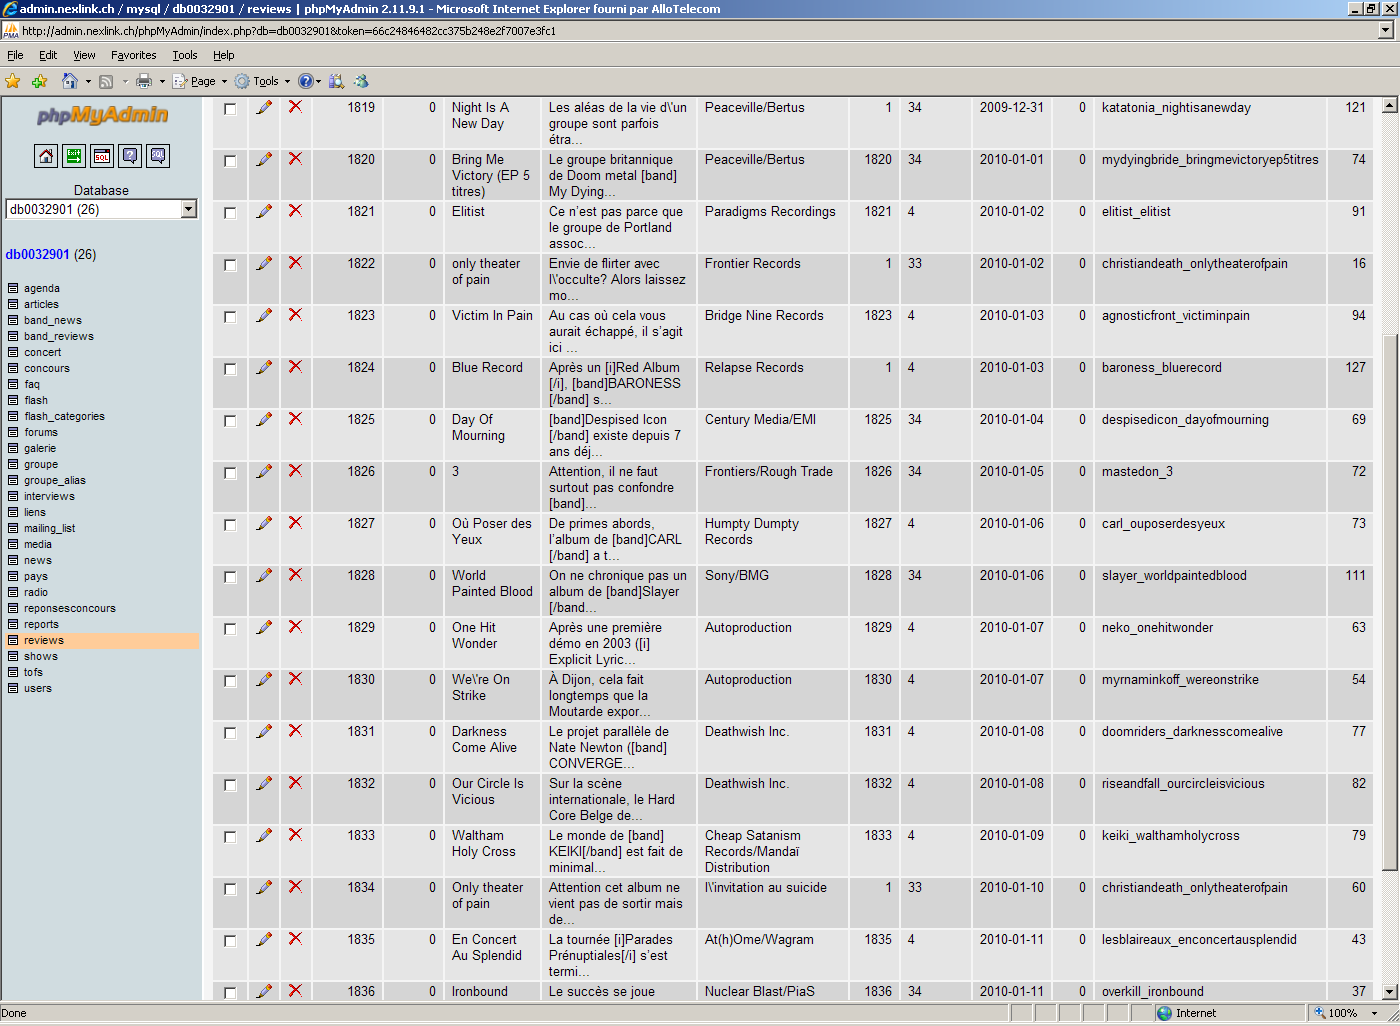Click browse icon beside users table
1400x1026 pixels.
(x=13, y=688)
